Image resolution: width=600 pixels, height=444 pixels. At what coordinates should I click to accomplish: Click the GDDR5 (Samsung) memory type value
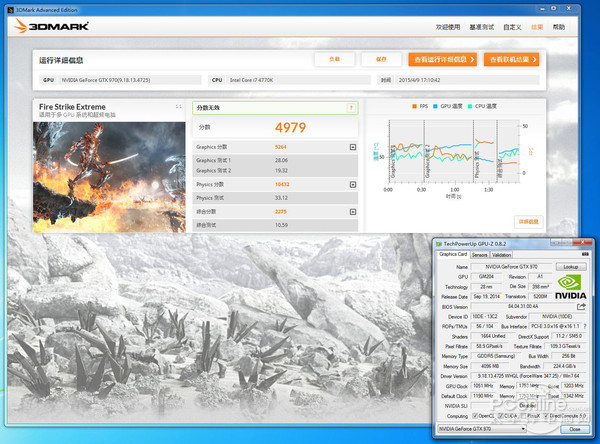(x=496, y=356)
